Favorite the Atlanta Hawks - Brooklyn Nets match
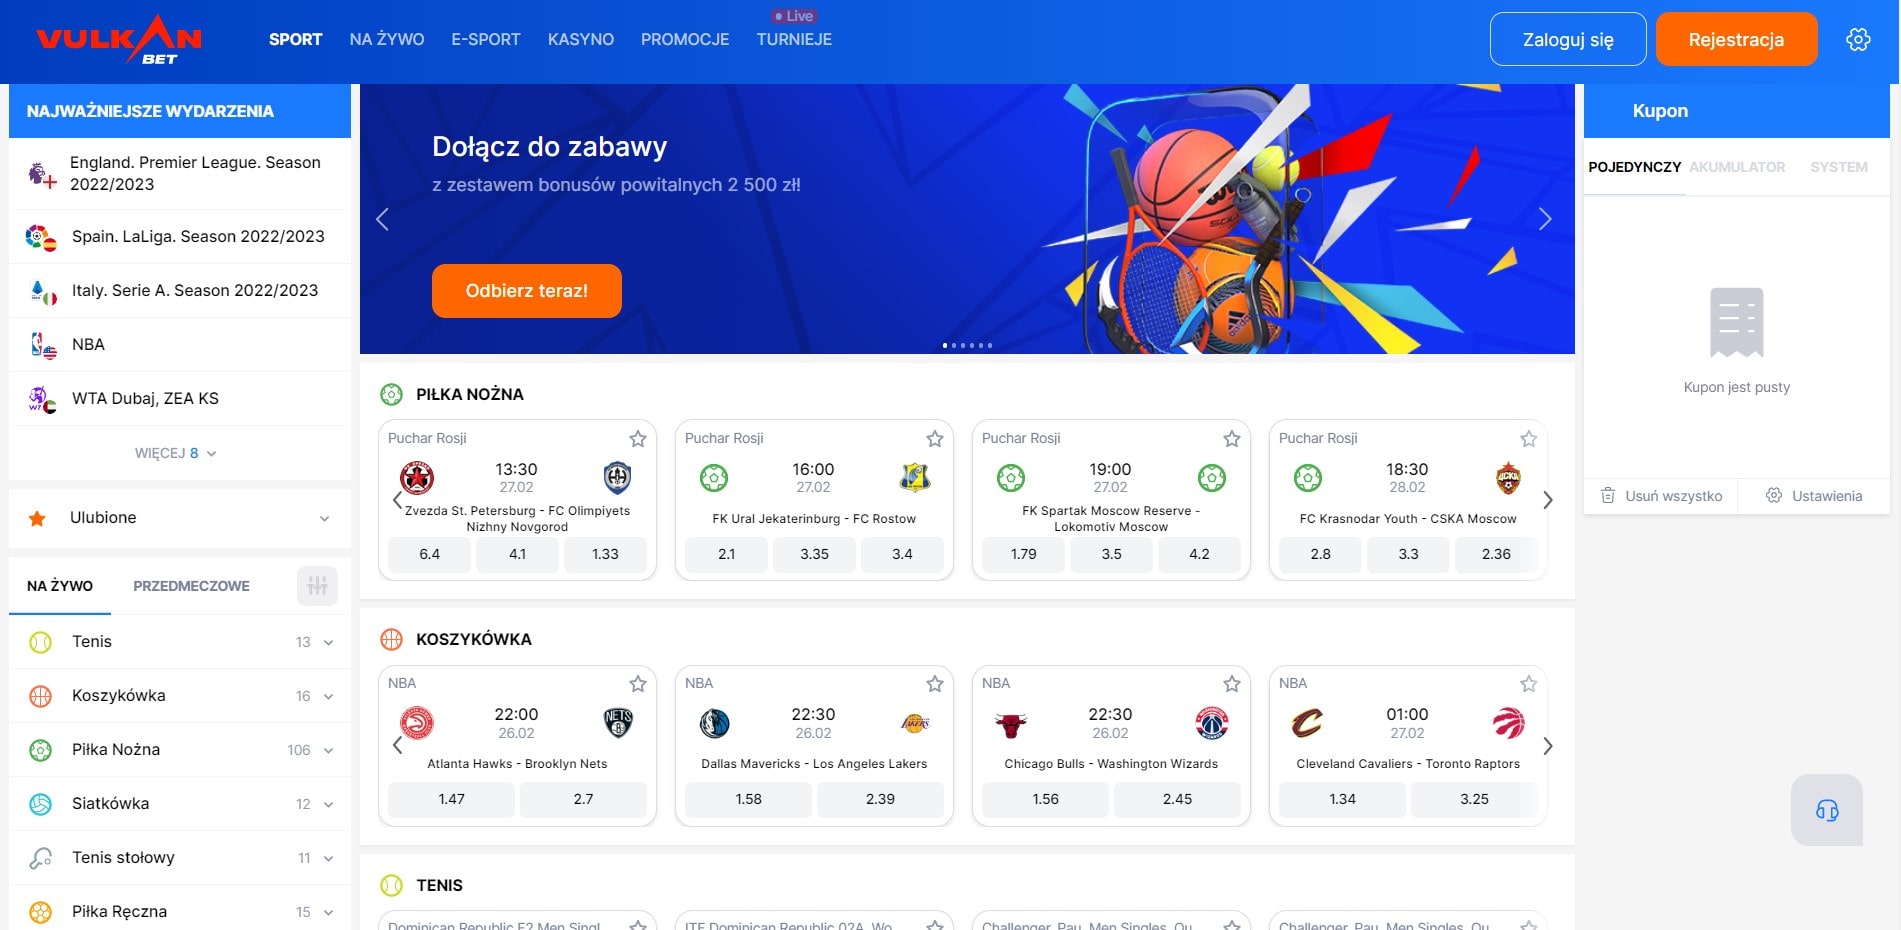Viewport: 1901px width, 930px height. coord(637,684)
